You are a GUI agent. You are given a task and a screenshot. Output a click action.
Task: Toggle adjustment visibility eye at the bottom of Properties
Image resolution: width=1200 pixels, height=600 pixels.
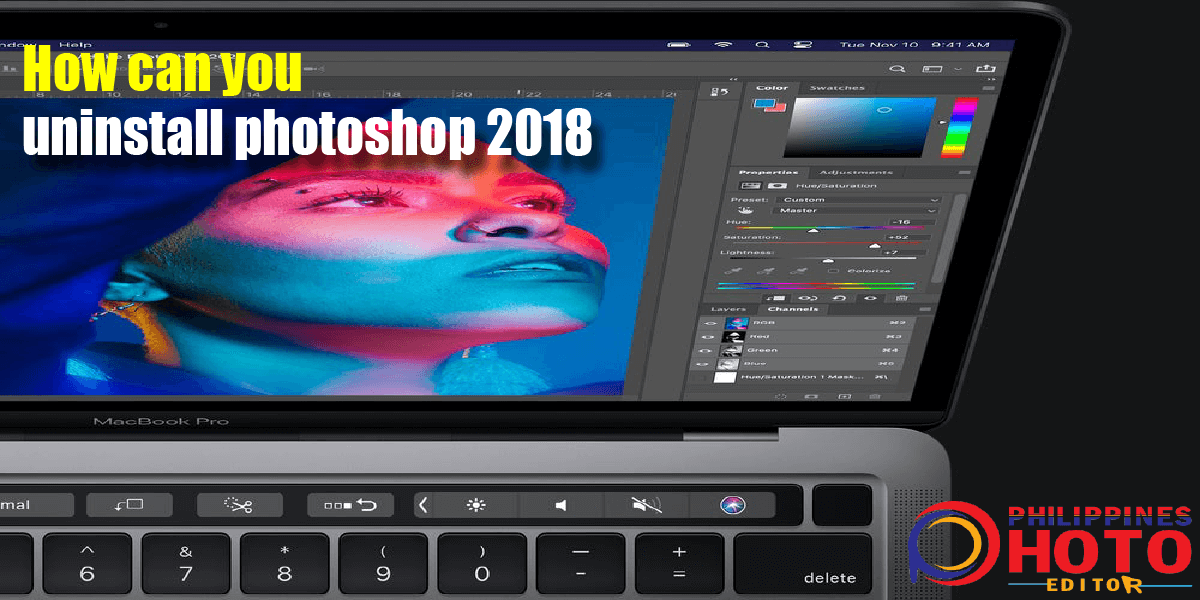(x=870, y=298)
